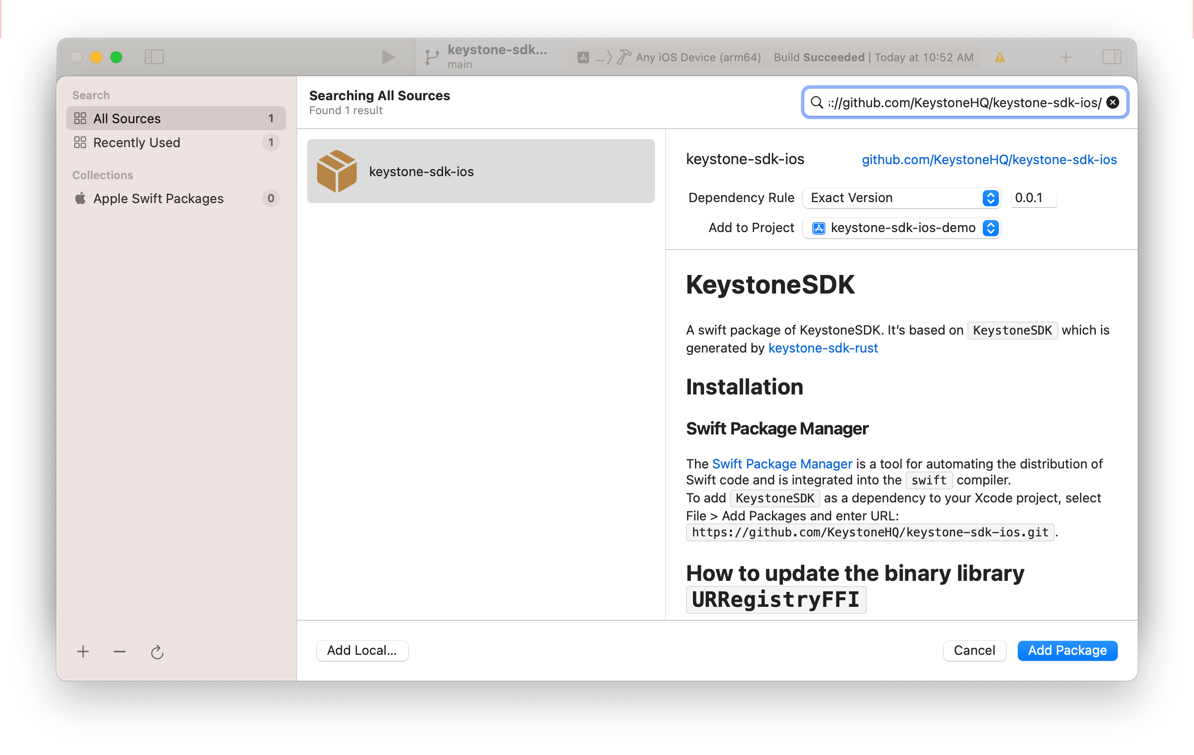Click the plus icon in the toolbar
The image size is (1194, 755).
(x=1065, y=57)
